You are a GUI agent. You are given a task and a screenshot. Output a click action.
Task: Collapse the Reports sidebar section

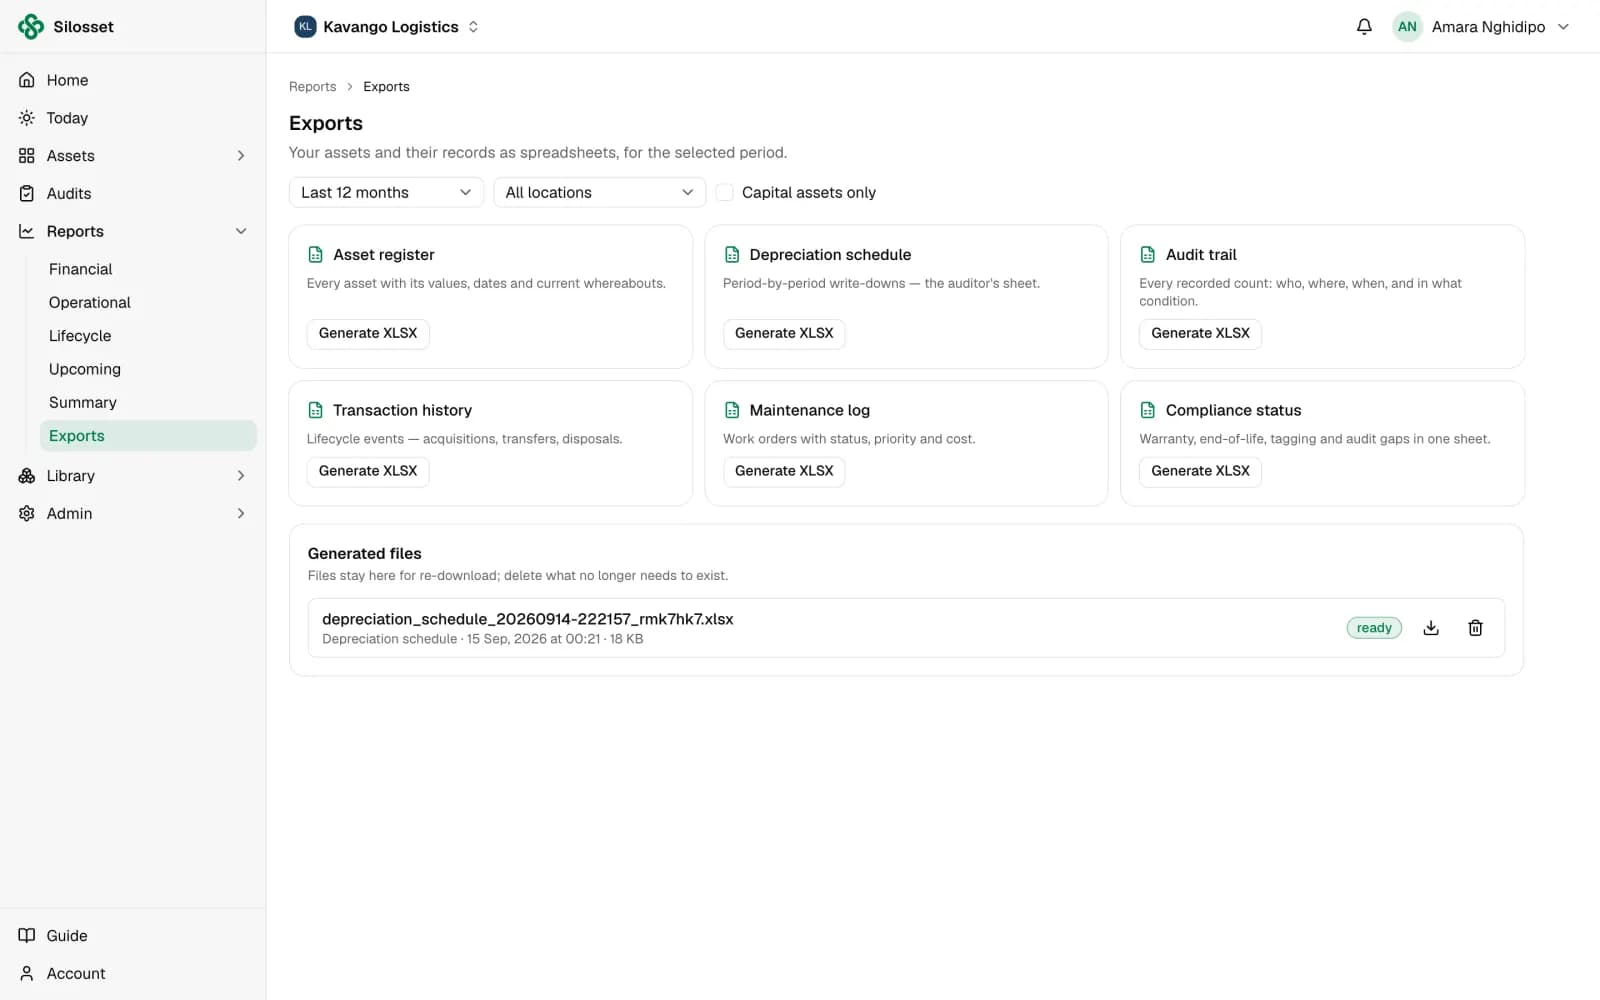click(241, 231)
